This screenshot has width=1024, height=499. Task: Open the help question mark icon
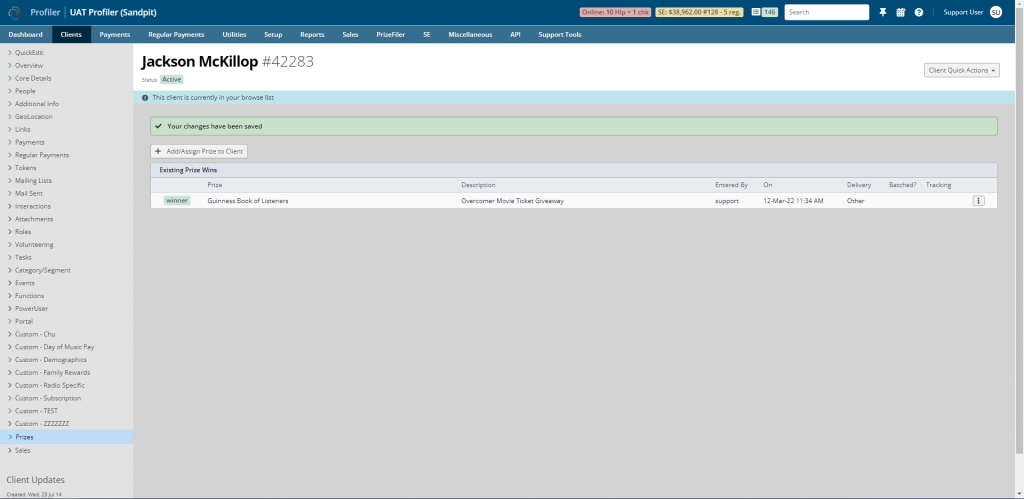(919, 12)
